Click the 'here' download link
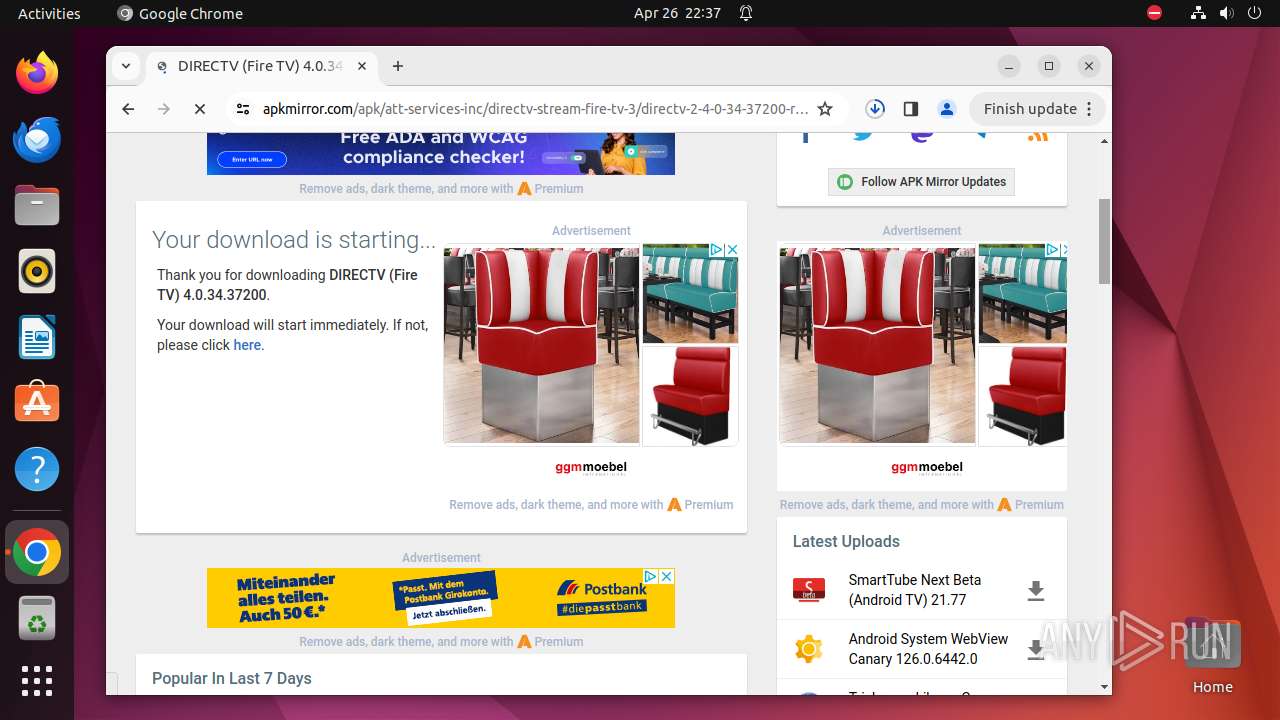 click(x=247, y=345)
